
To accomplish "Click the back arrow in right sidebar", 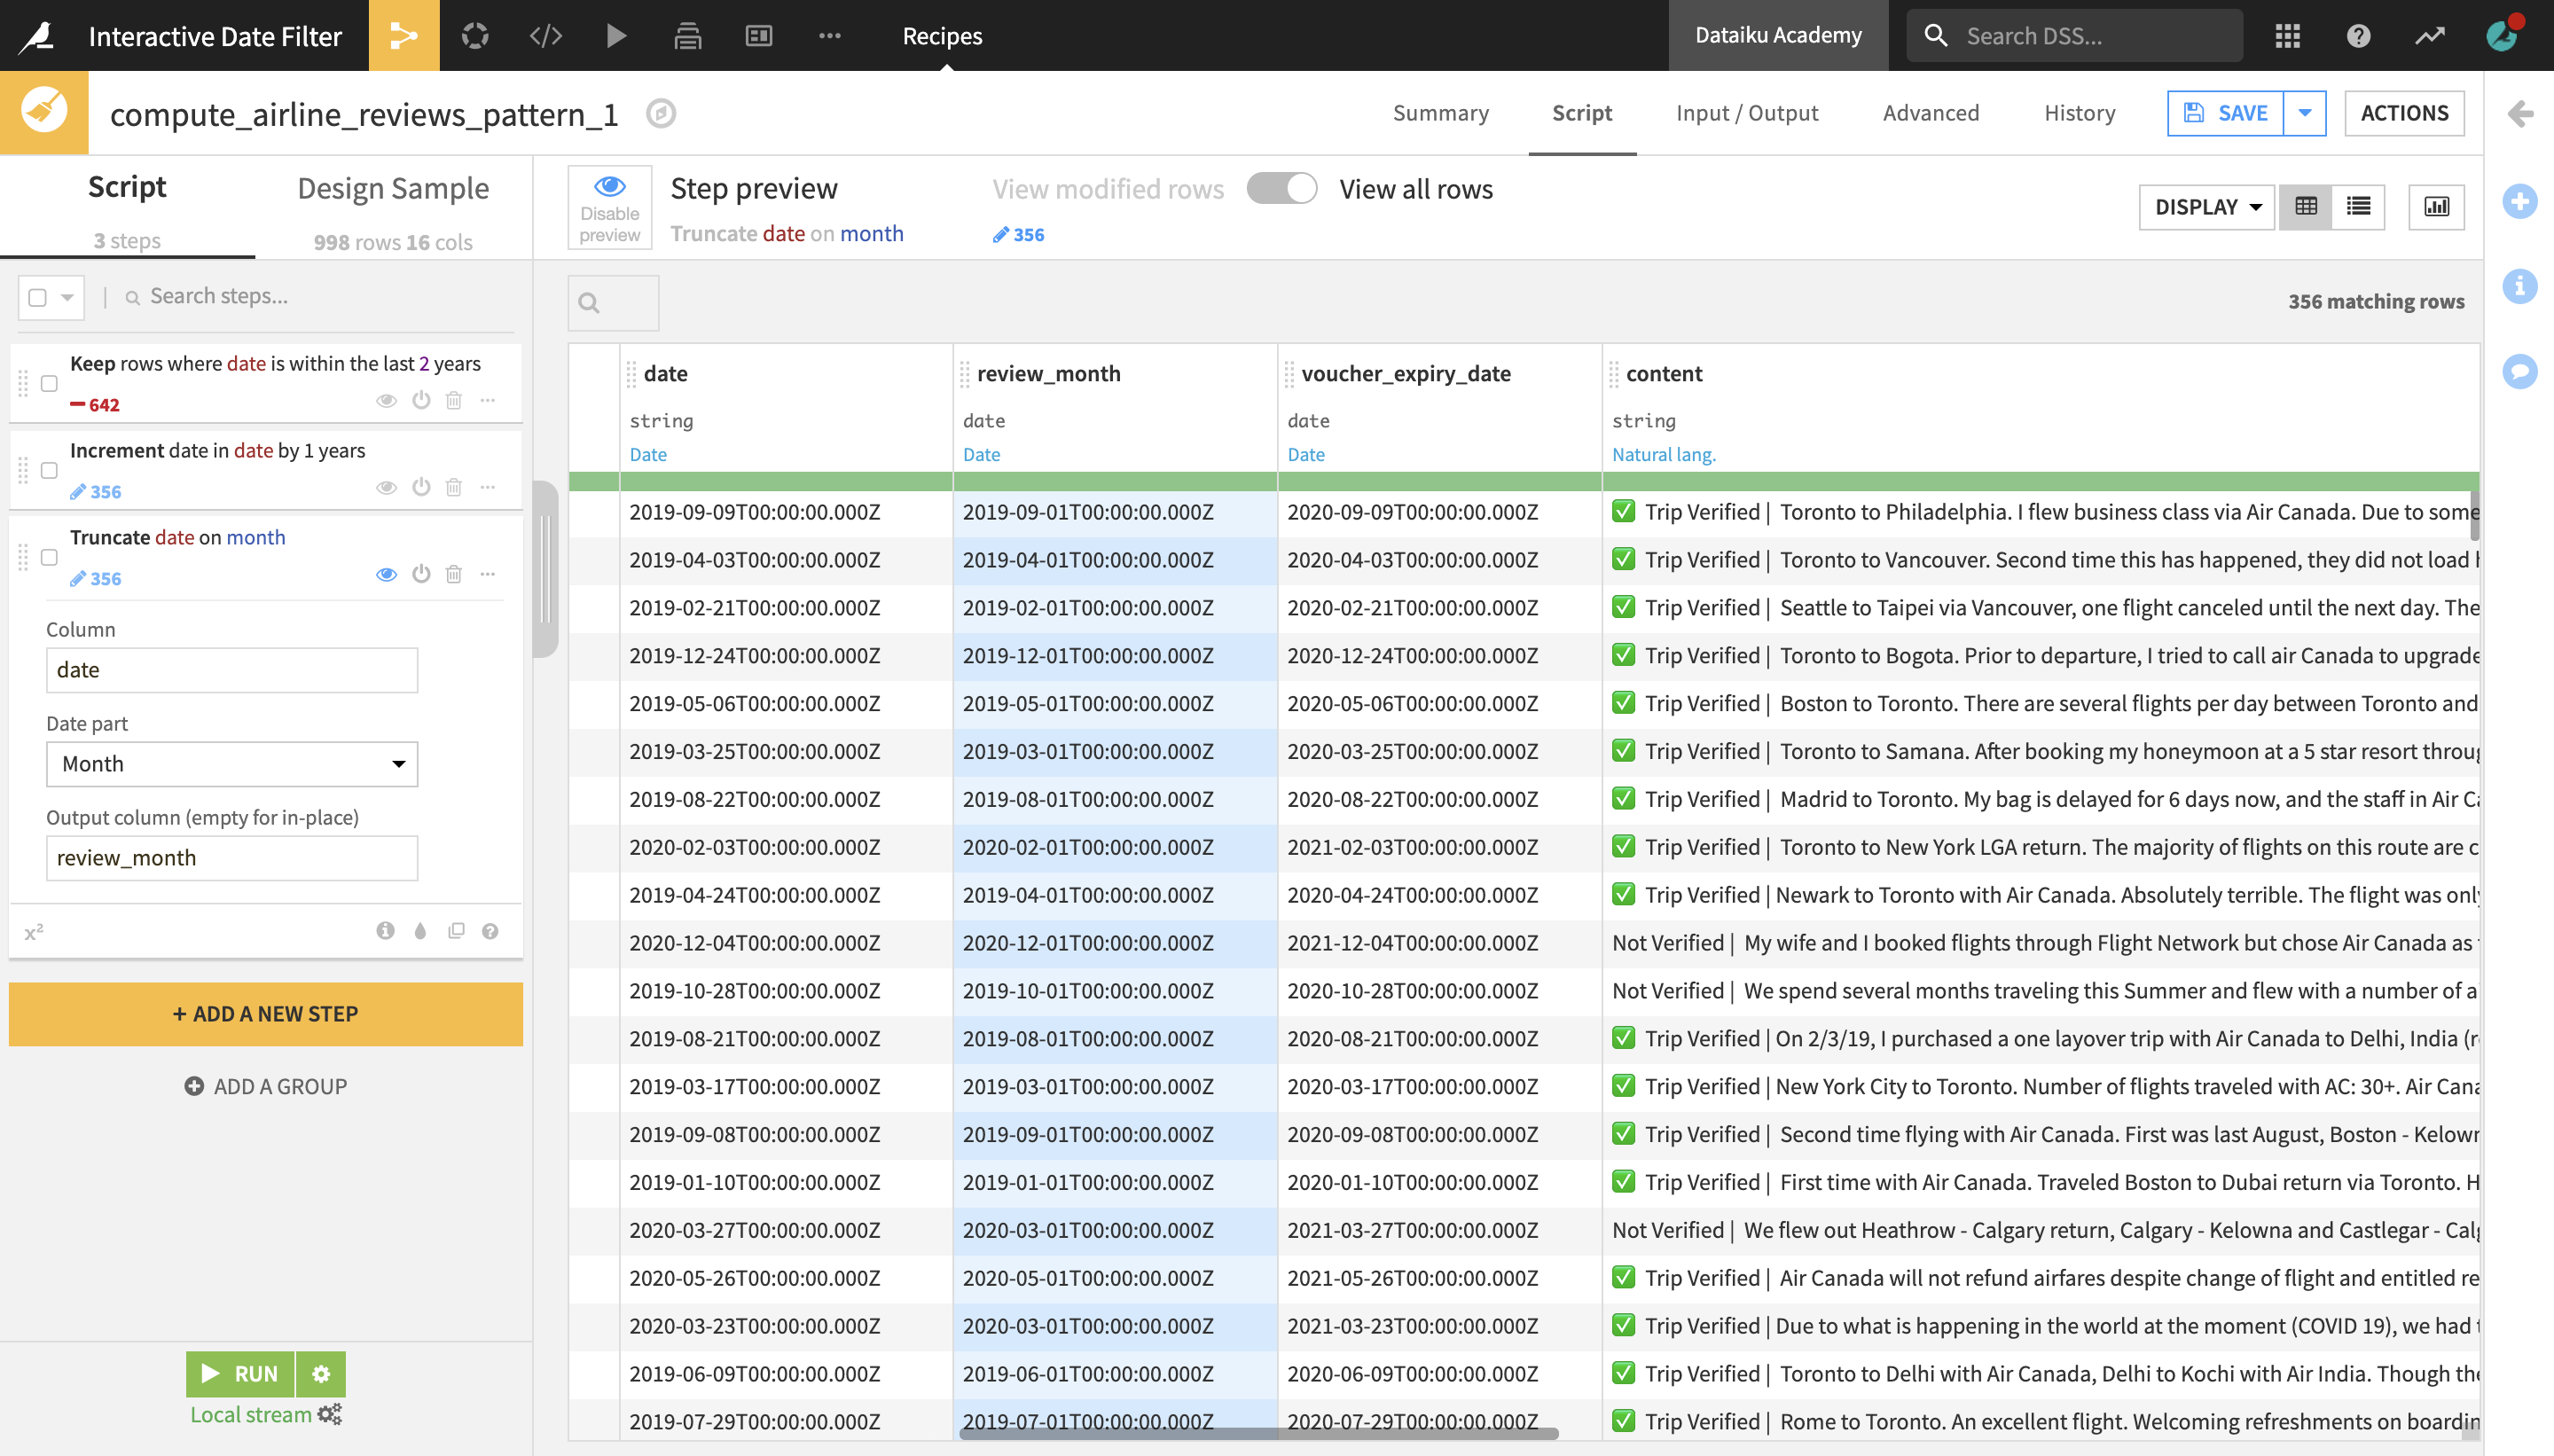I will (x=2520, y=114).
